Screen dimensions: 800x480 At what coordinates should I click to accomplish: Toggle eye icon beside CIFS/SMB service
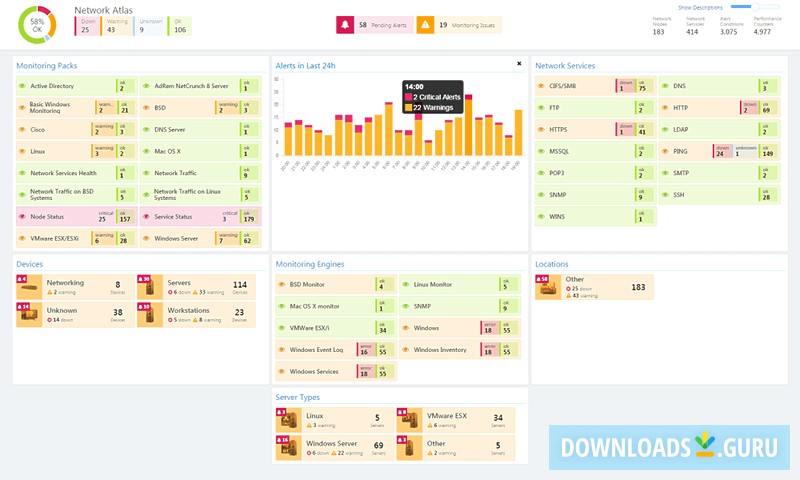(x=541, y=86)
